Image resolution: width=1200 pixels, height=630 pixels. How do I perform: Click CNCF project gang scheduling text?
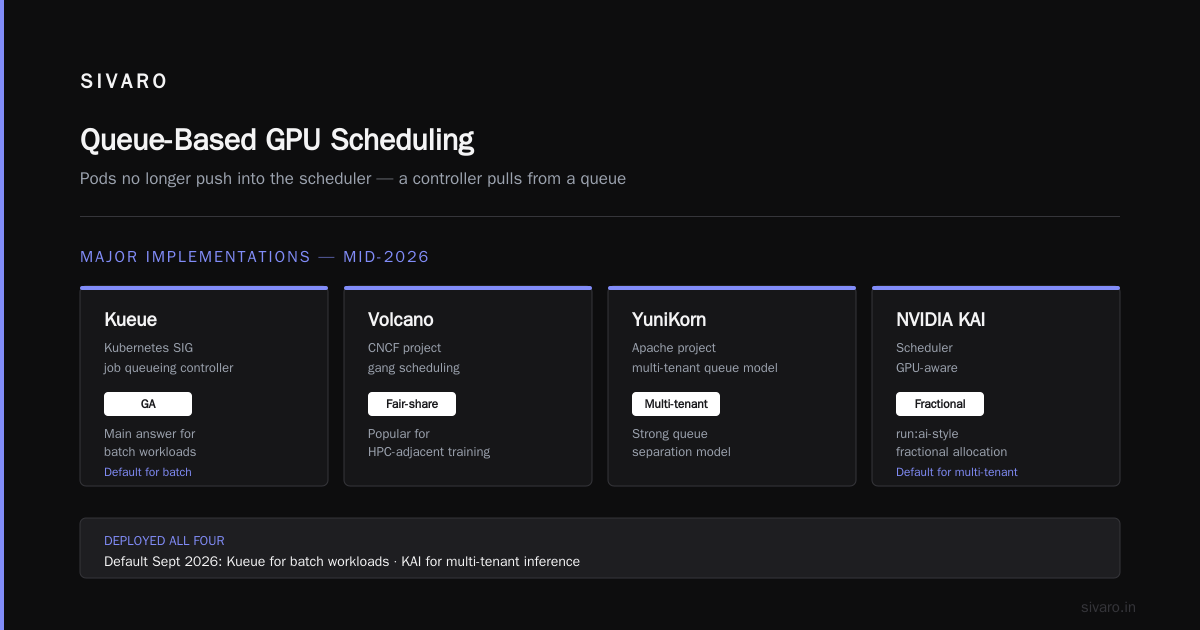414,358
